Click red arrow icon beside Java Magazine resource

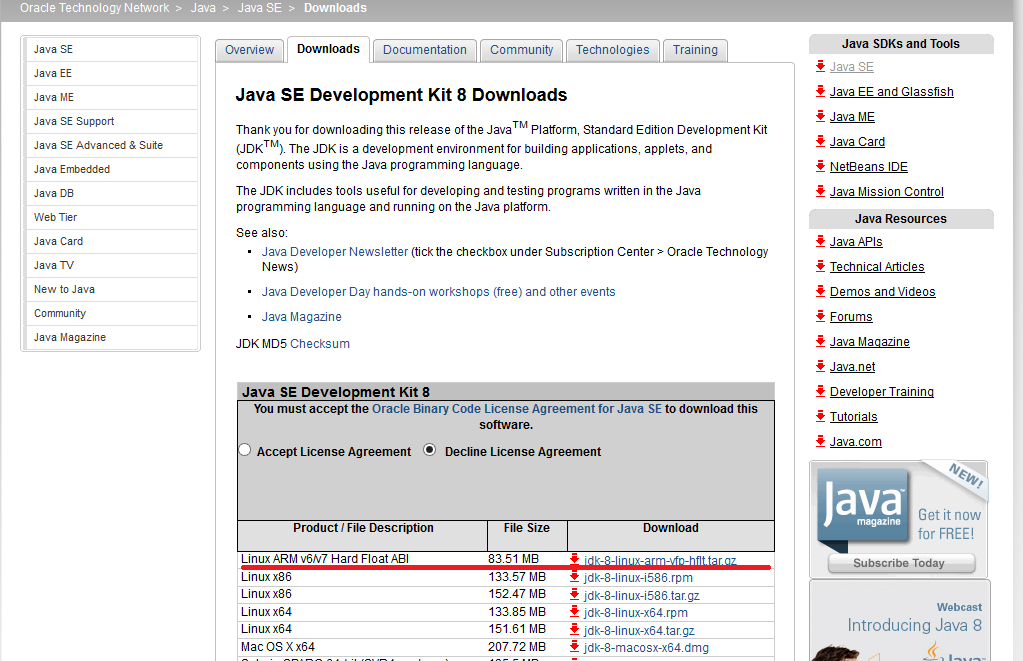click(821, 341)
